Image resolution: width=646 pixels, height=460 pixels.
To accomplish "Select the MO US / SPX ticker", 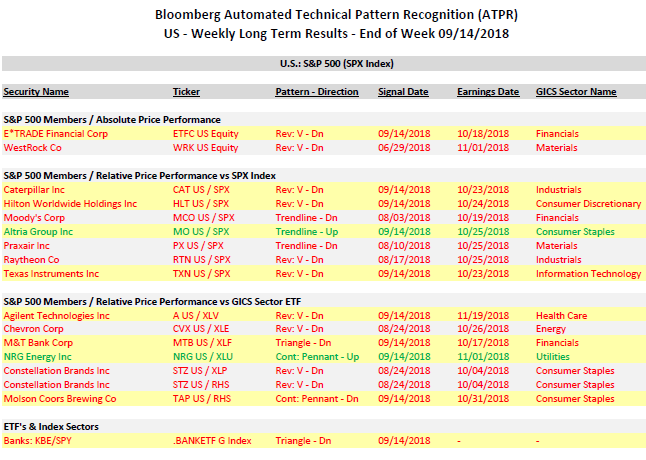I will tap(201, 232).
